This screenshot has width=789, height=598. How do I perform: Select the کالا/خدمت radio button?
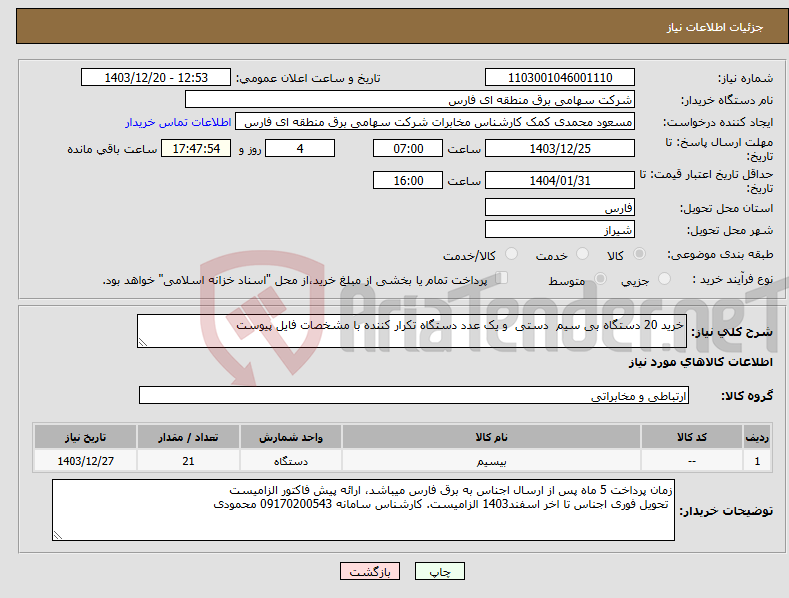(x=511, y=254)
